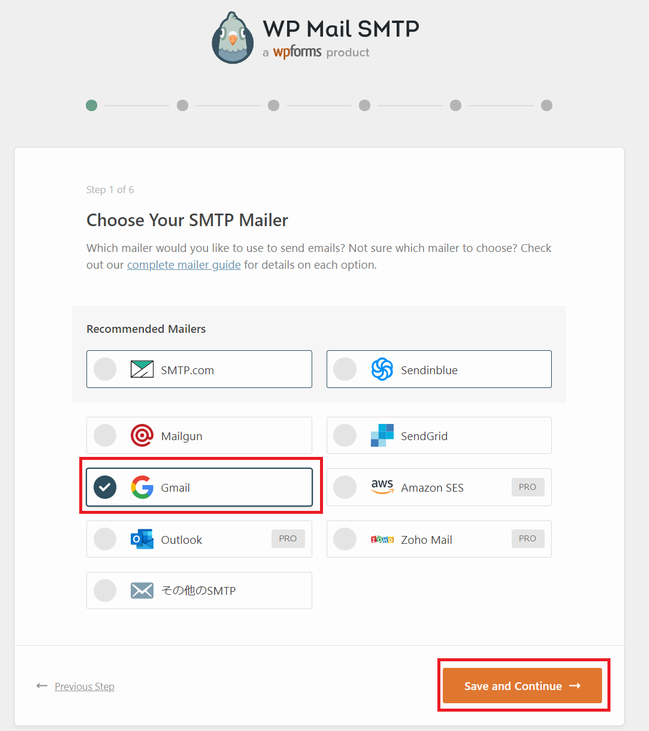The height and width of the screenshot is (731, 649).
Task: Click the last step indicator dot
Action: pos(547,105)
